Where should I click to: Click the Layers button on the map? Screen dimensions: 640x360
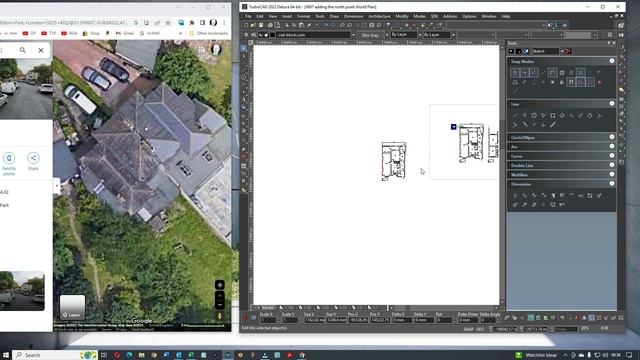pos(72,307)
